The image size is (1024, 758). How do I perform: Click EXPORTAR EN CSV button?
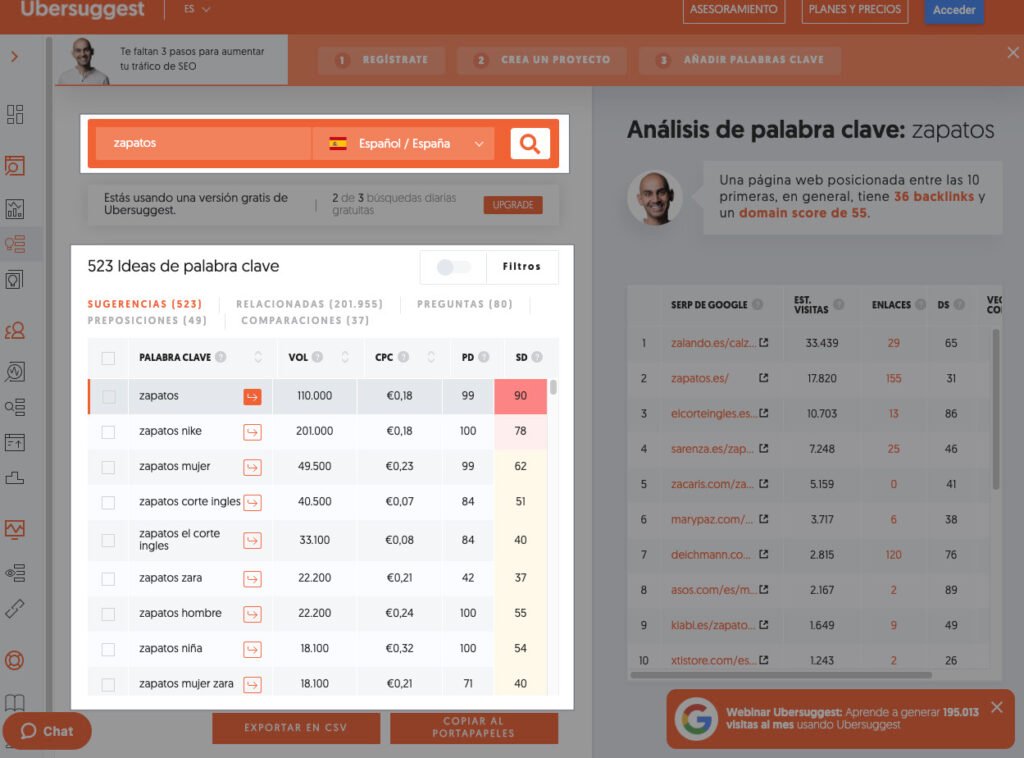pyautogui.click(x=296, y=727)
